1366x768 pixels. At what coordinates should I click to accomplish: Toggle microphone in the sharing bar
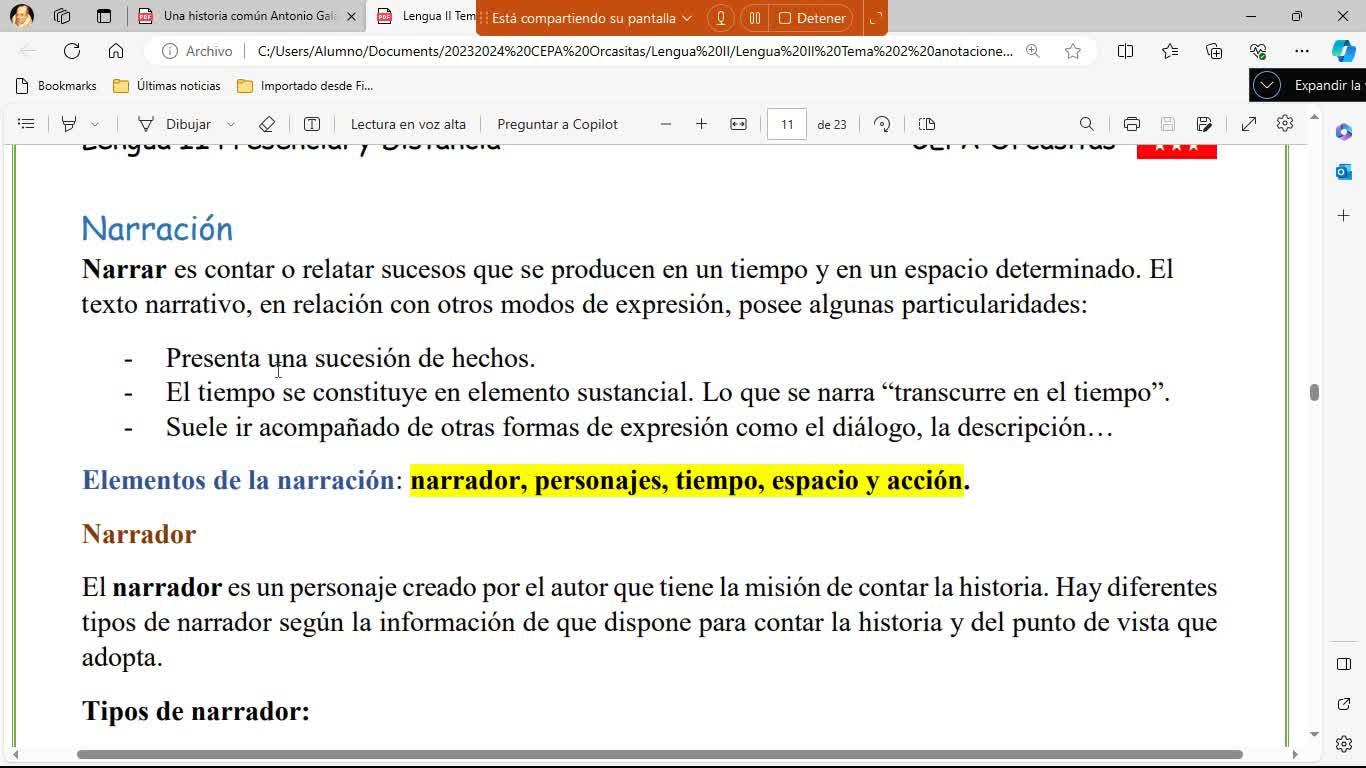pos(720,18)
